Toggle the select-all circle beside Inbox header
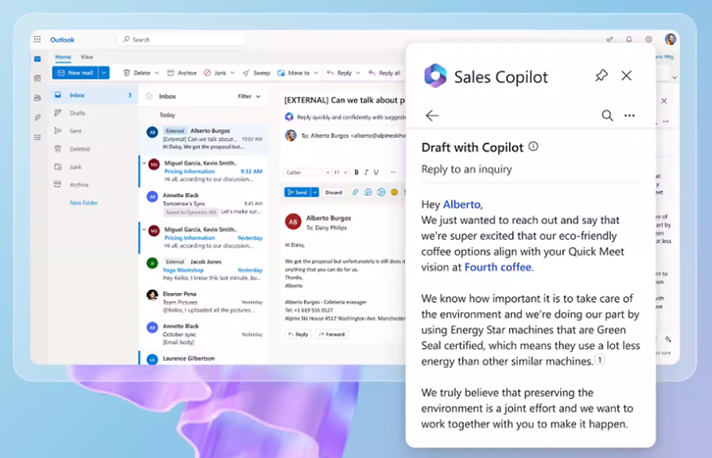This screenshot has height=458, width=712. 149,96
